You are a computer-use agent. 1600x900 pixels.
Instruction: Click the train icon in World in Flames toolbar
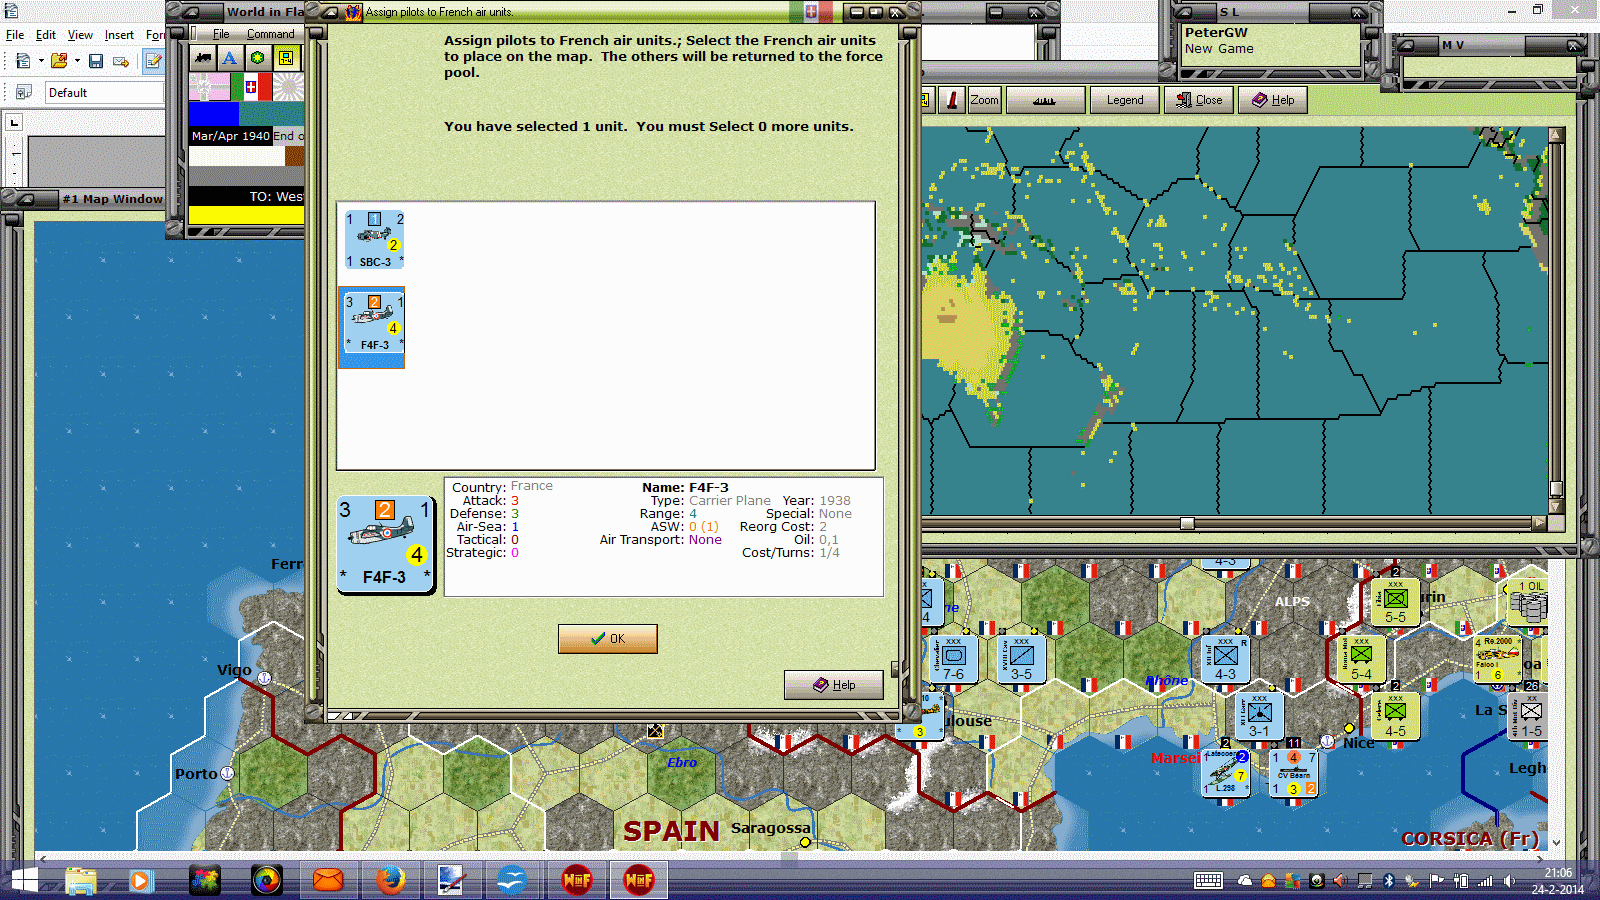203,58
